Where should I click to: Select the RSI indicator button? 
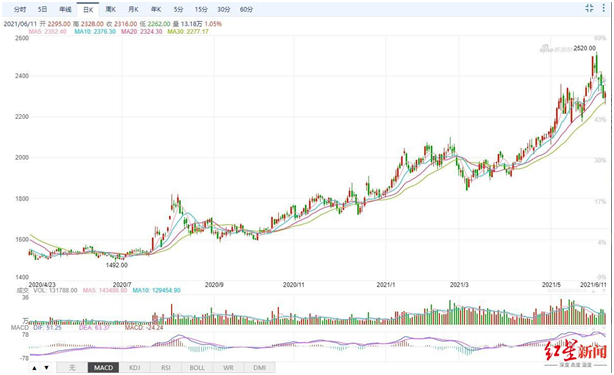pos(166,368)
